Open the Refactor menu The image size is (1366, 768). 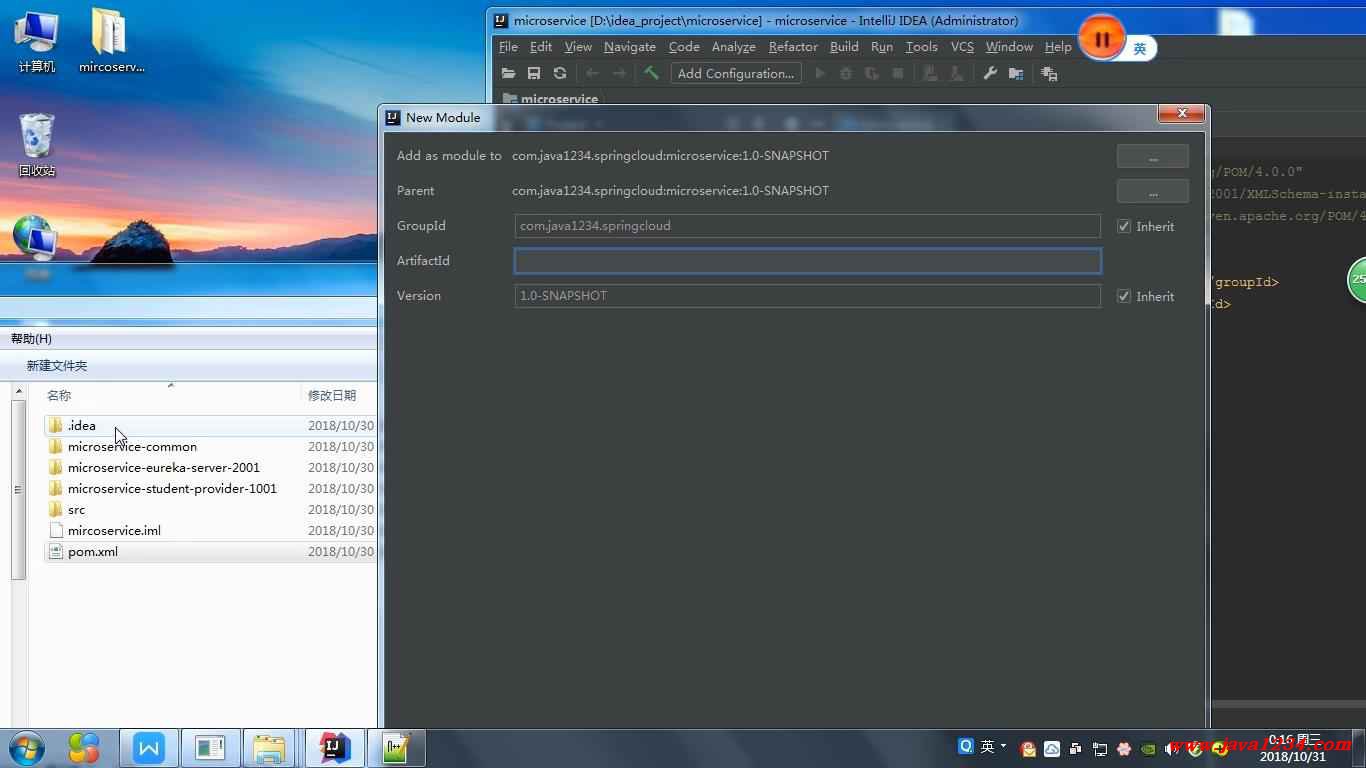793,47
